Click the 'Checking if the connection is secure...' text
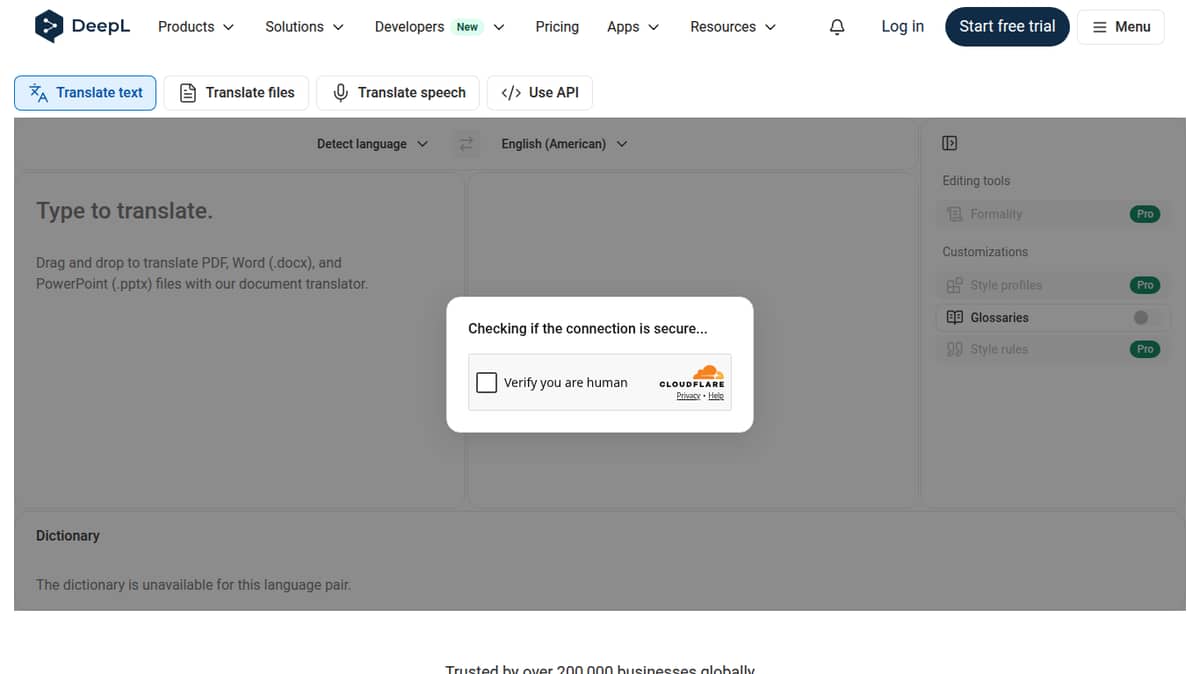 tap(588, 328)
